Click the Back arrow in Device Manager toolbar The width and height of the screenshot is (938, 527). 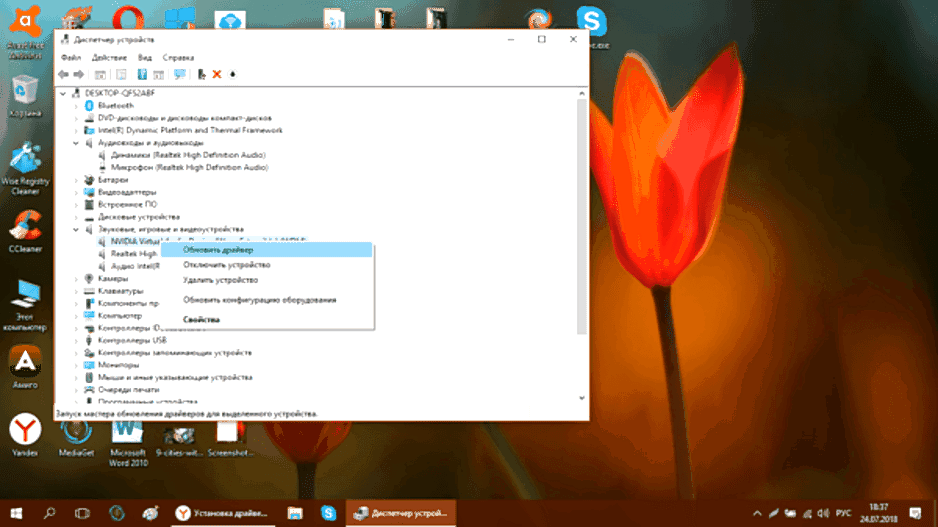click(x=63, y=75)
